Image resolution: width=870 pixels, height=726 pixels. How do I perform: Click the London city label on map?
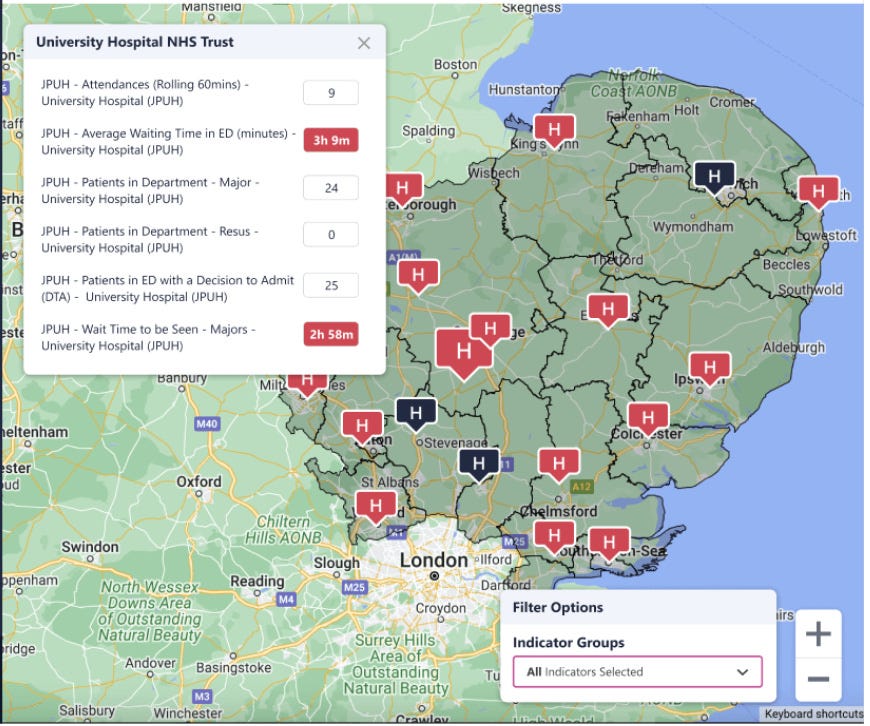[x=434, y=561]
